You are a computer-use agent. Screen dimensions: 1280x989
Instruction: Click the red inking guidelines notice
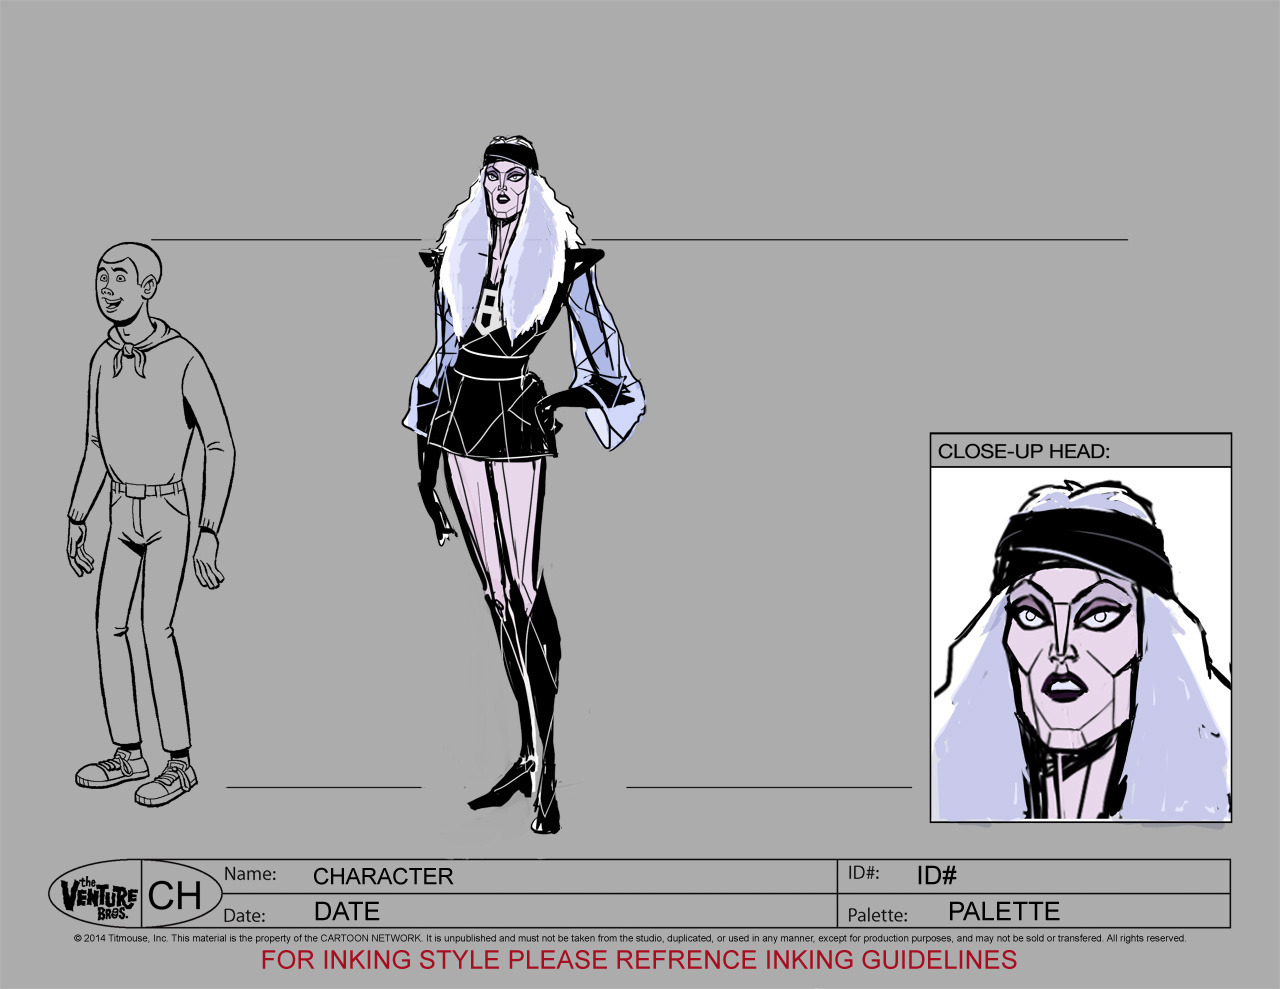[639, 960]
